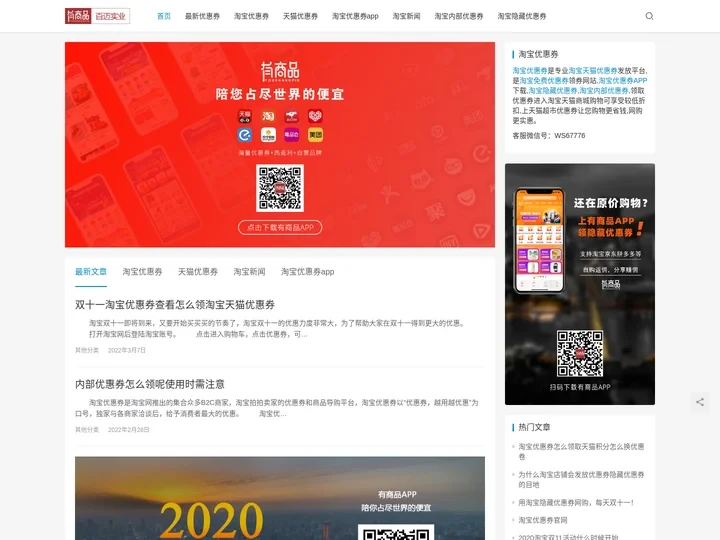Click the red JD icon in banner

pyautogui.click(x=292, y=116)
